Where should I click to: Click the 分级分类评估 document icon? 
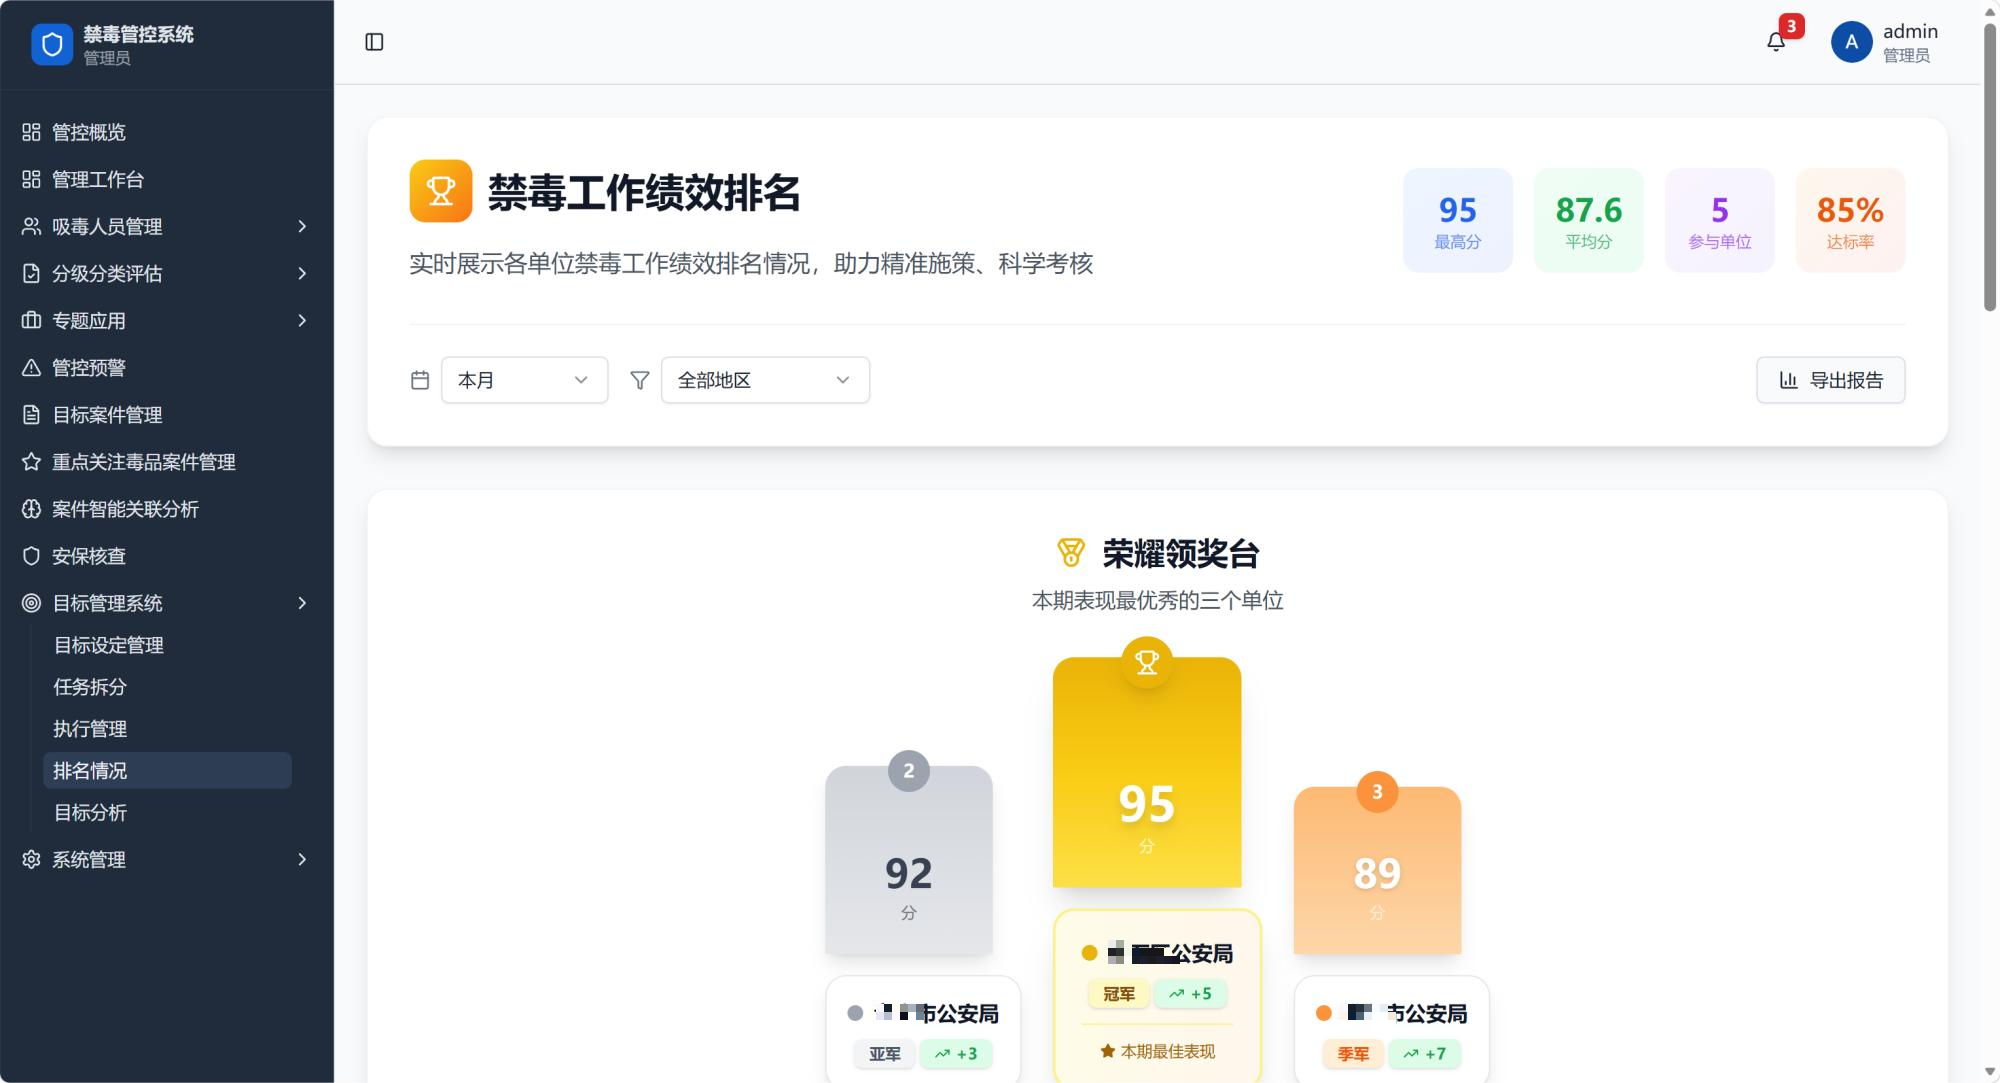click(32, 273)
